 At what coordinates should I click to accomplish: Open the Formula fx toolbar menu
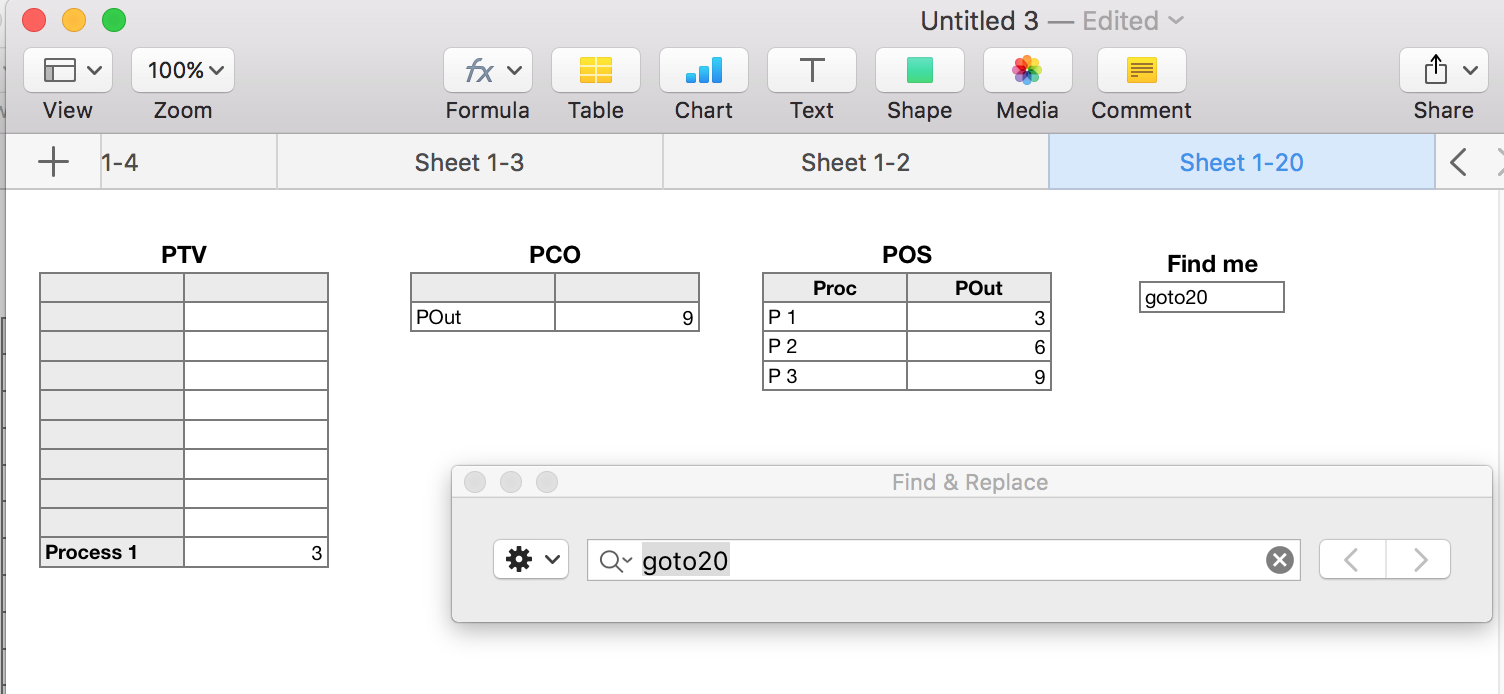487,71
